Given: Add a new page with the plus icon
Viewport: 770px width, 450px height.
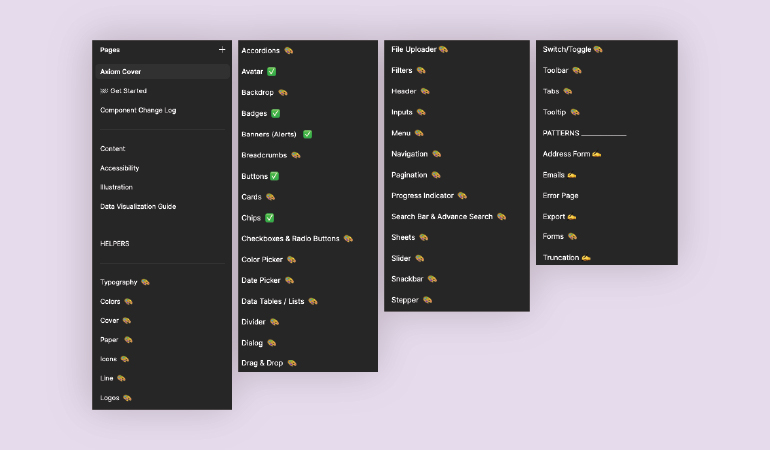Looking at the screenshot, I should (222, 50).
